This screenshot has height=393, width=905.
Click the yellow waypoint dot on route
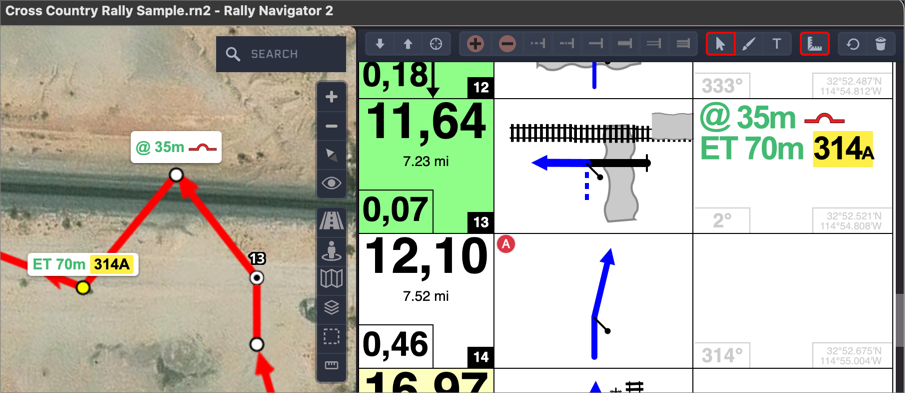(x=83, y=287)
